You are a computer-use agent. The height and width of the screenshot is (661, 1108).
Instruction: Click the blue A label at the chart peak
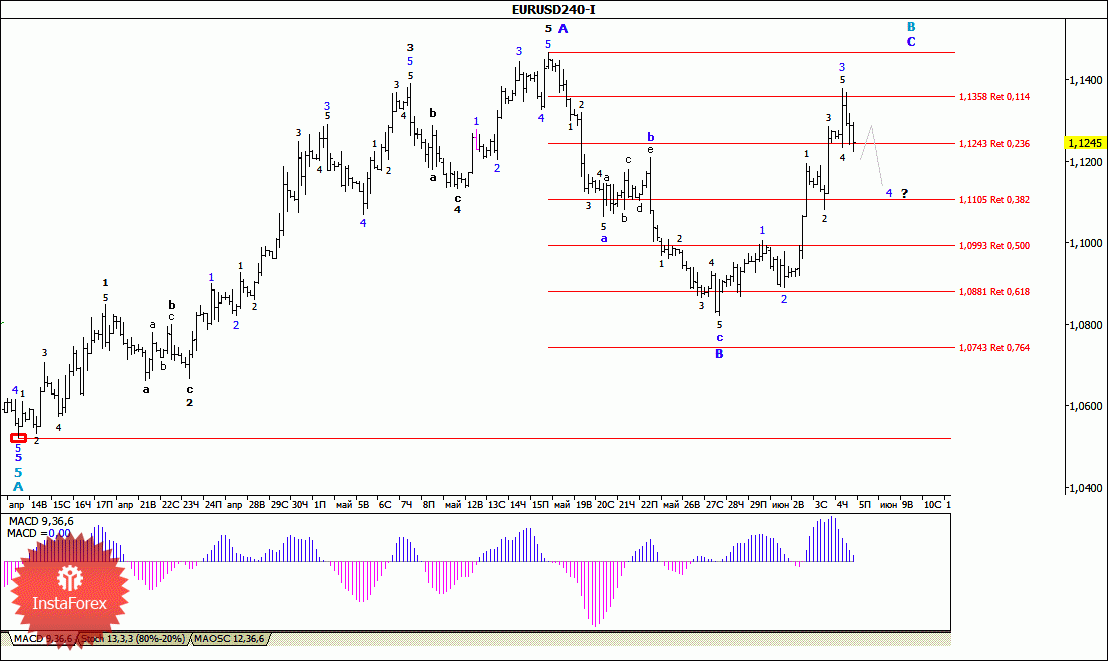(563, 29)
